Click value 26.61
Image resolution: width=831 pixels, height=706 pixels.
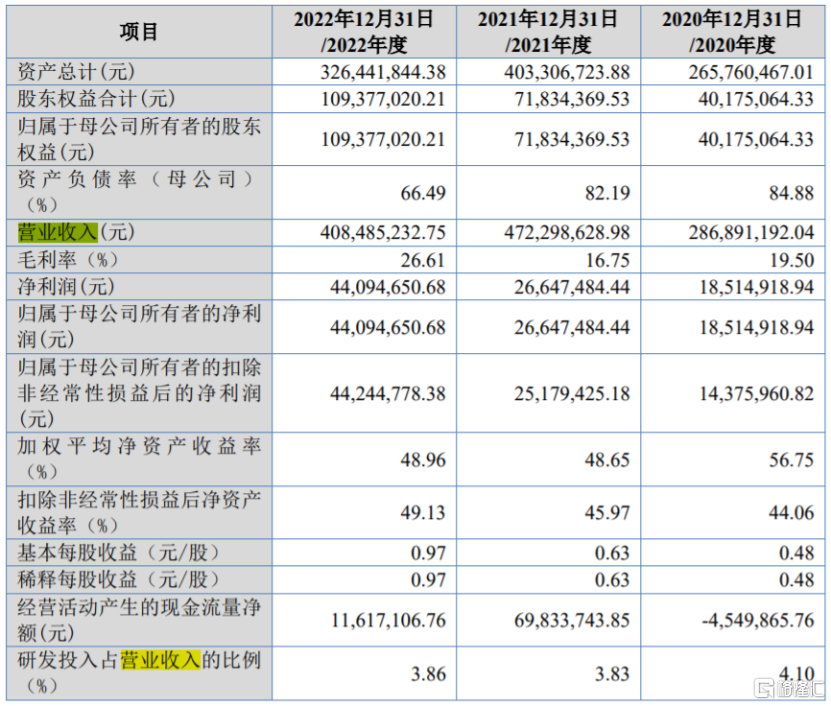(423, 260)
